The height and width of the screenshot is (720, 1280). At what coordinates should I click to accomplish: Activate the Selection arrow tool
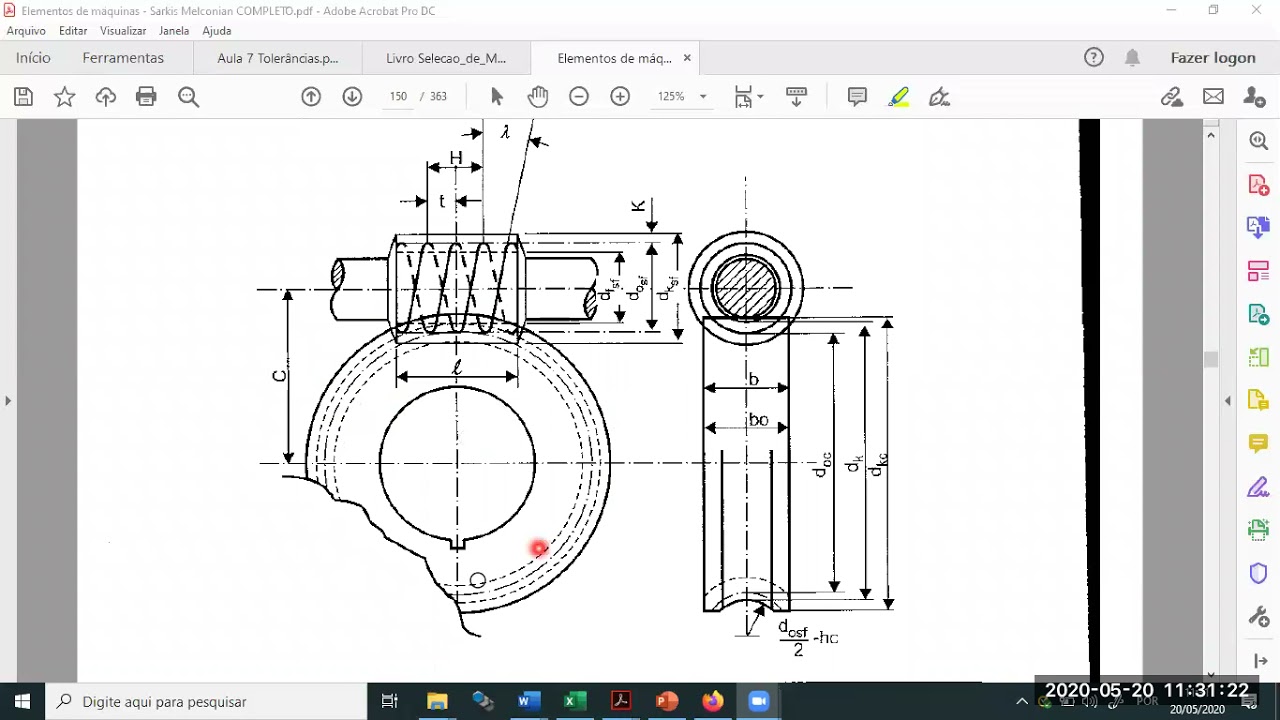497,97
